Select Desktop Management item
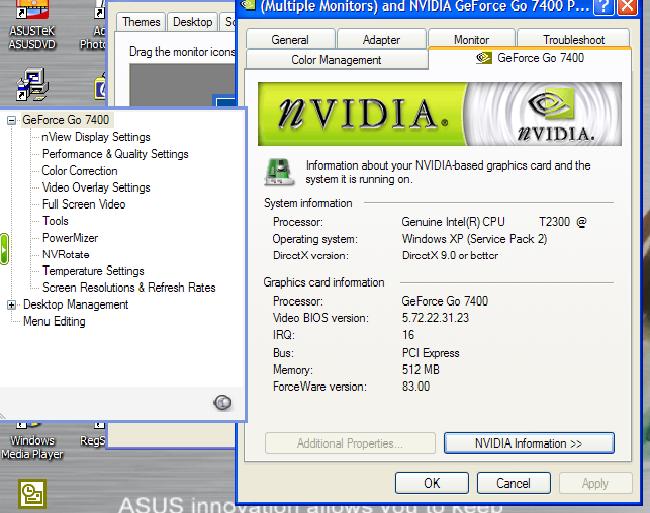650x513 pixels. [x=75, y=305]
